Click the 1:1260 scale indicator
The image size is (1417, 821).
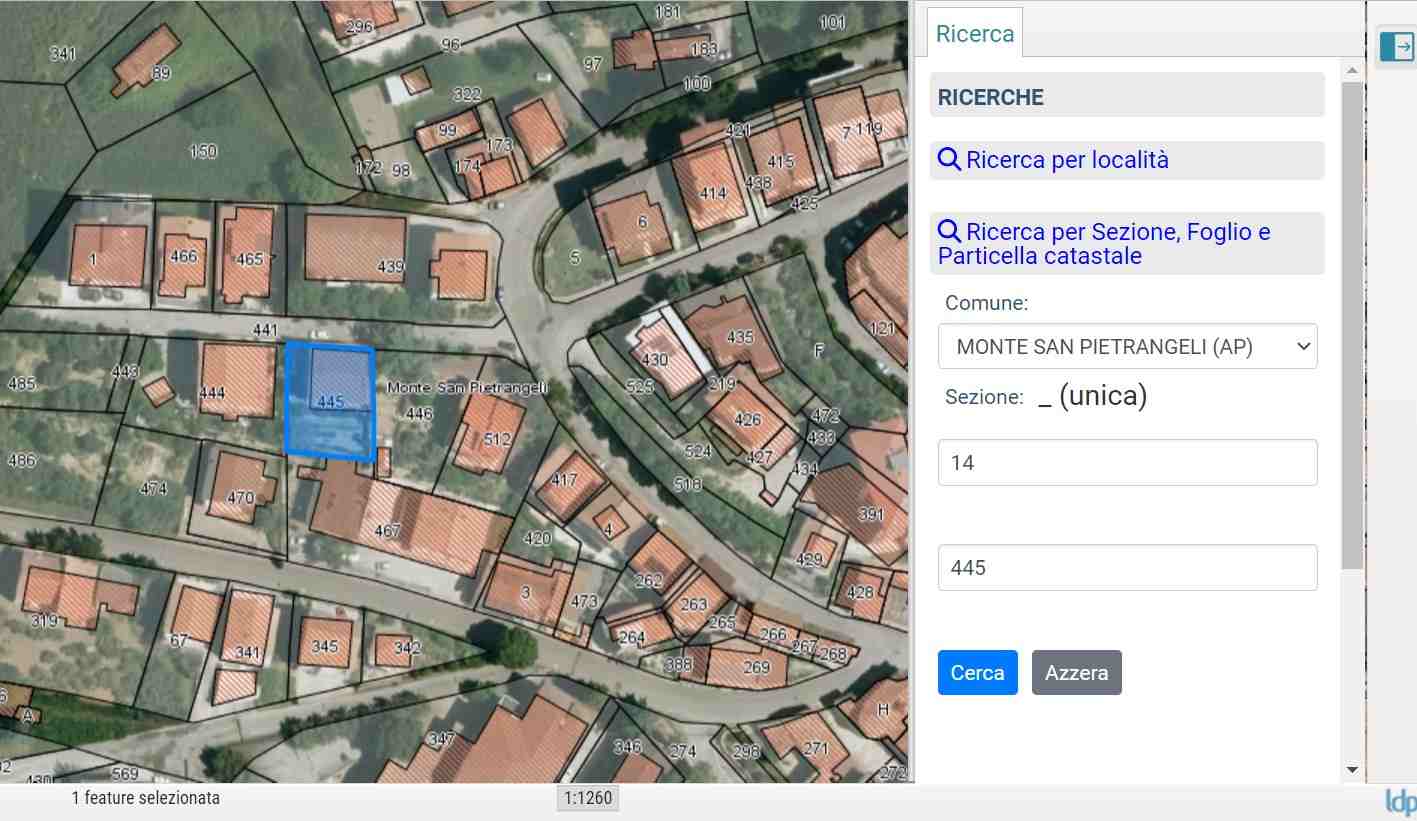[587, 798]
